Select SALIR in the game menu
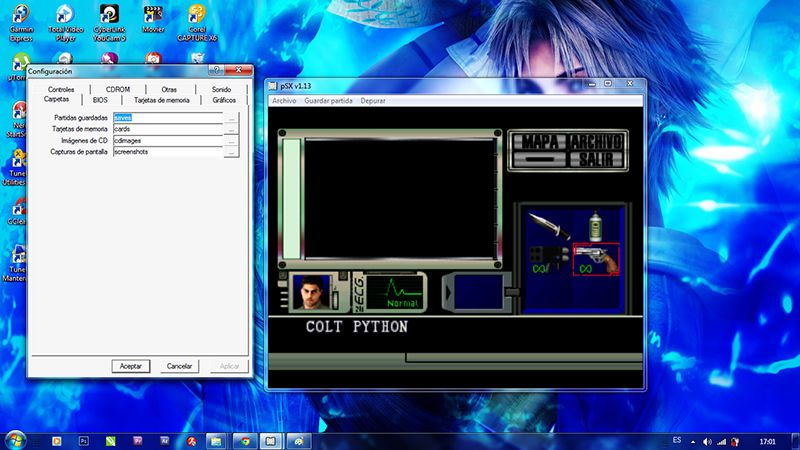The image size is (800, 450). tap(596, 159)
